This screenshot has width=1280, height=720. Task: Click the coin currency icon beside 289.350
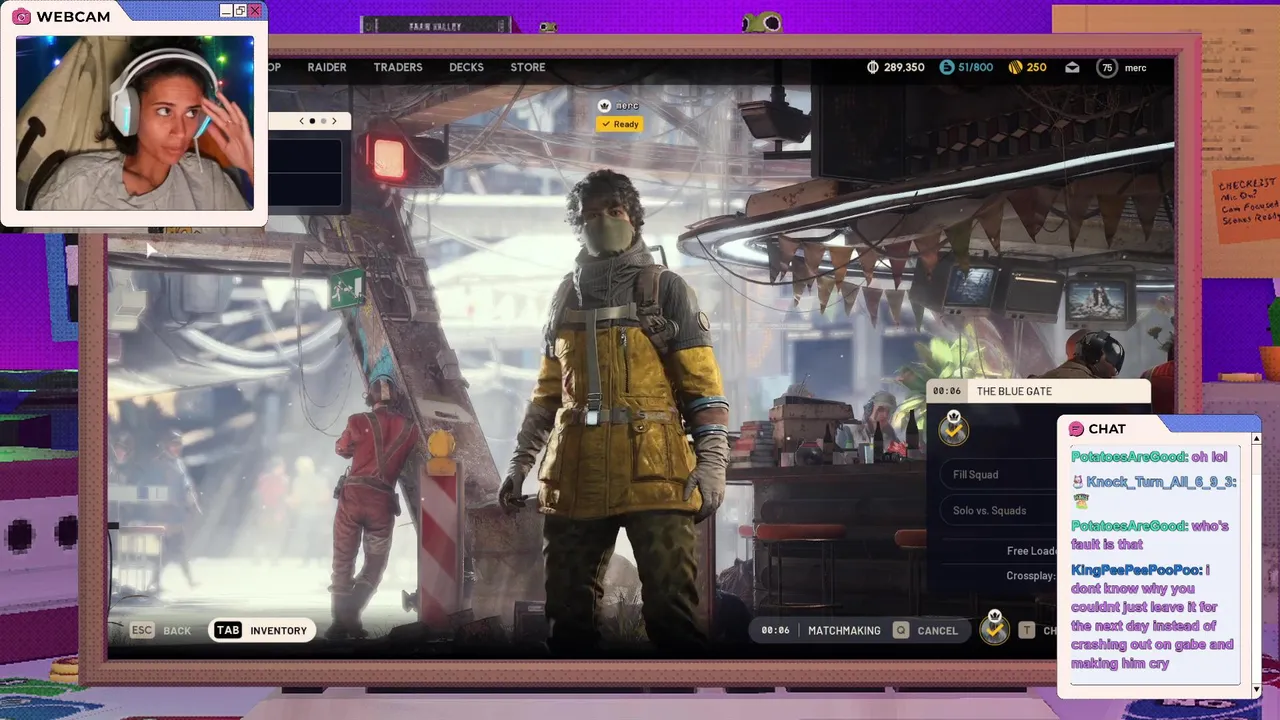tap(872, 67)
